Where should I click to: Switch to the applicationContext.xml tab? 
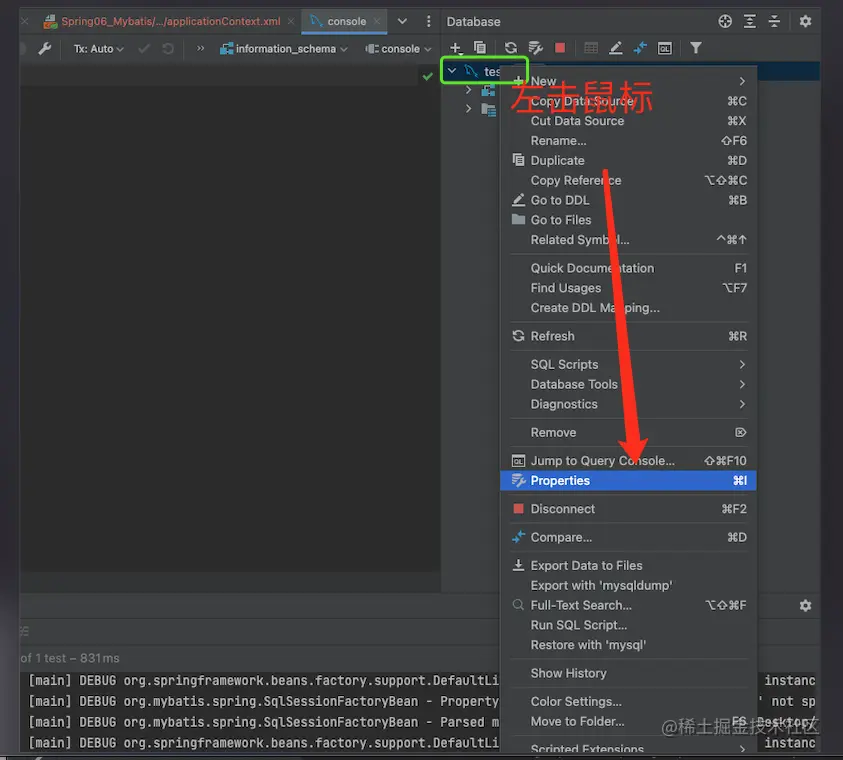pos(170,21)
